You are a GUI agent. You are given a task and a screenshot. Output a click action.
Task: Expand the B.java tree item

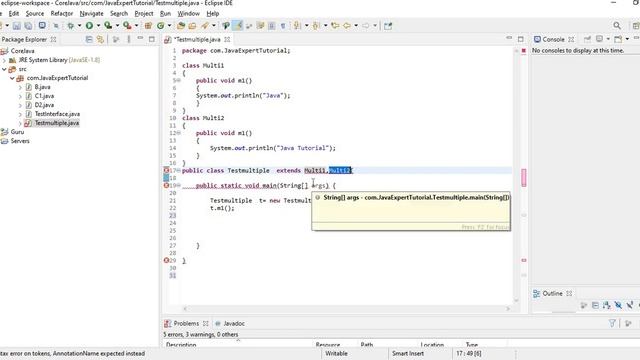[20, 87]
